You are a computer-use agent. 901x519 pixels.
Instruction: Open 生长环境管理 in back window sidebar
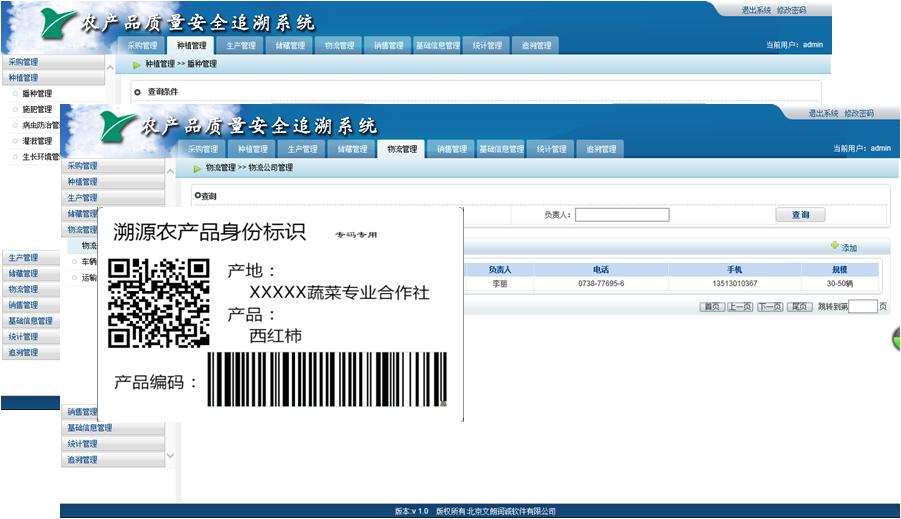pos(41,156)
